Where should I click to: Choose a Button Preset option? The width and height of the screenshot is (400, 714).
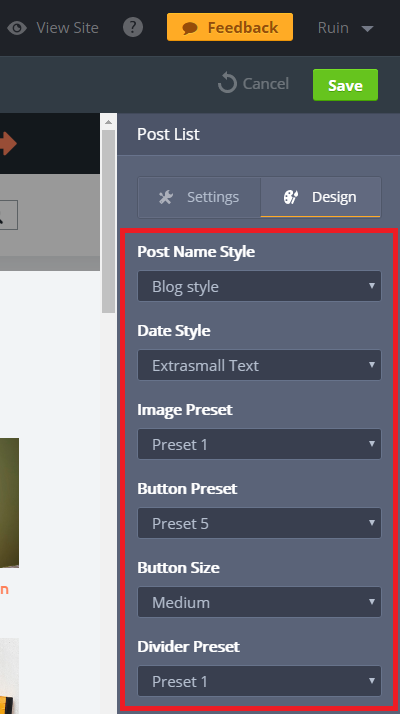click(x=259, y=523)
